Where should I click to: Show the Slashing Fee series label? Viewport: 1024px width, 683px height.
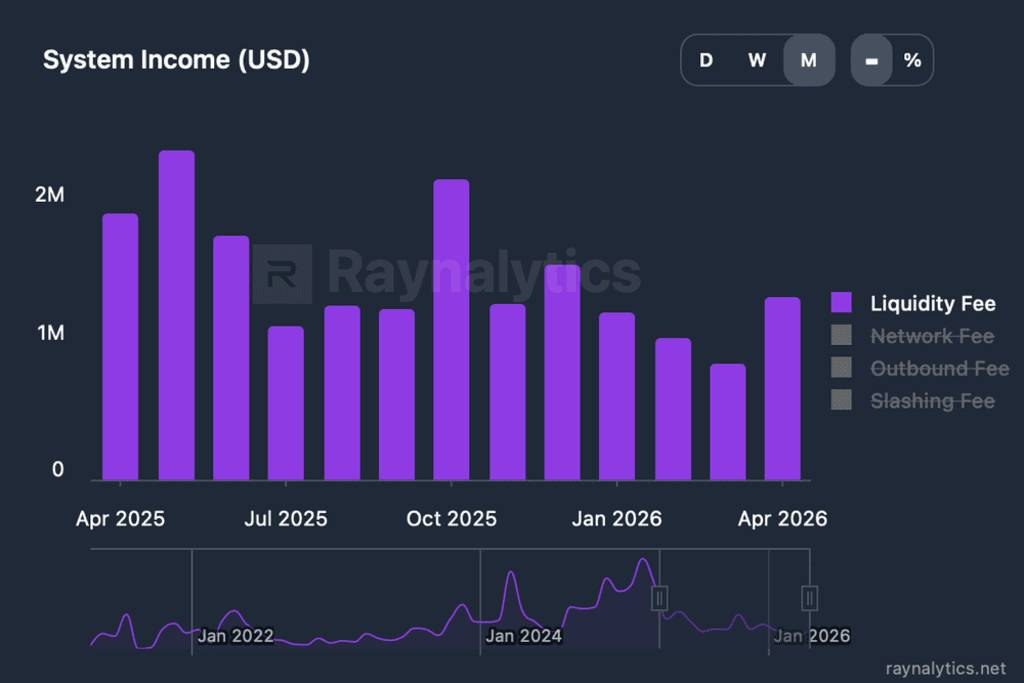point(932,400)
